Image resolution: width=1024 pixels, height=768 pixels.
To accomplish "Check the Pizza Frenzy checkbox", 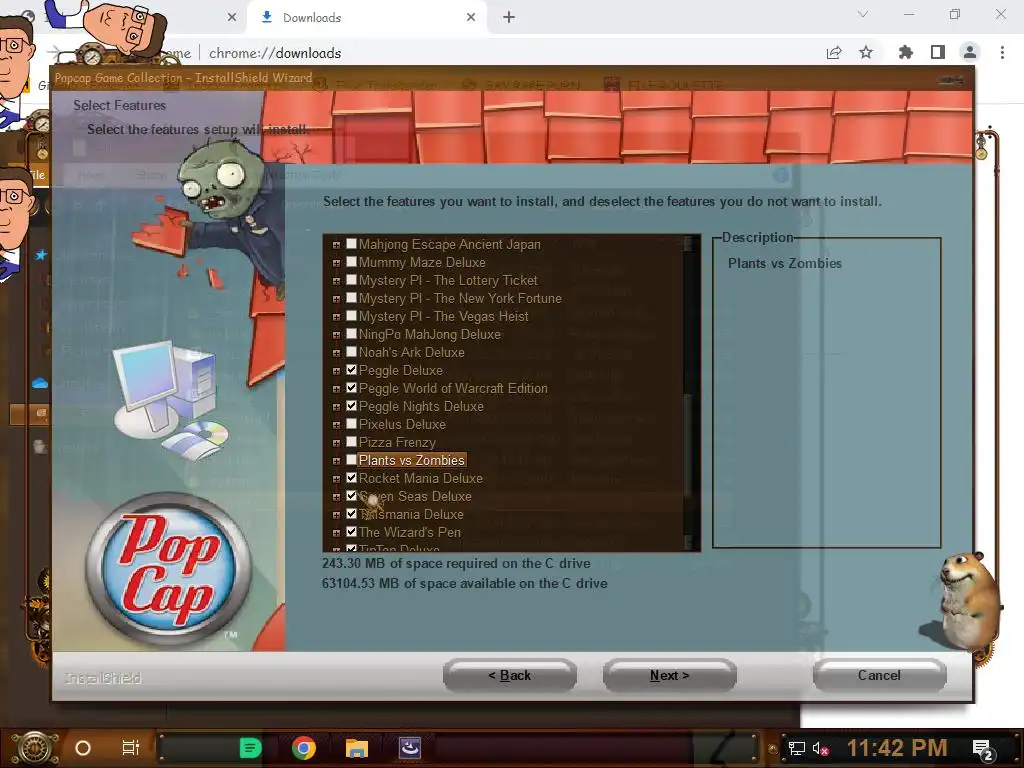I will 351,441.
